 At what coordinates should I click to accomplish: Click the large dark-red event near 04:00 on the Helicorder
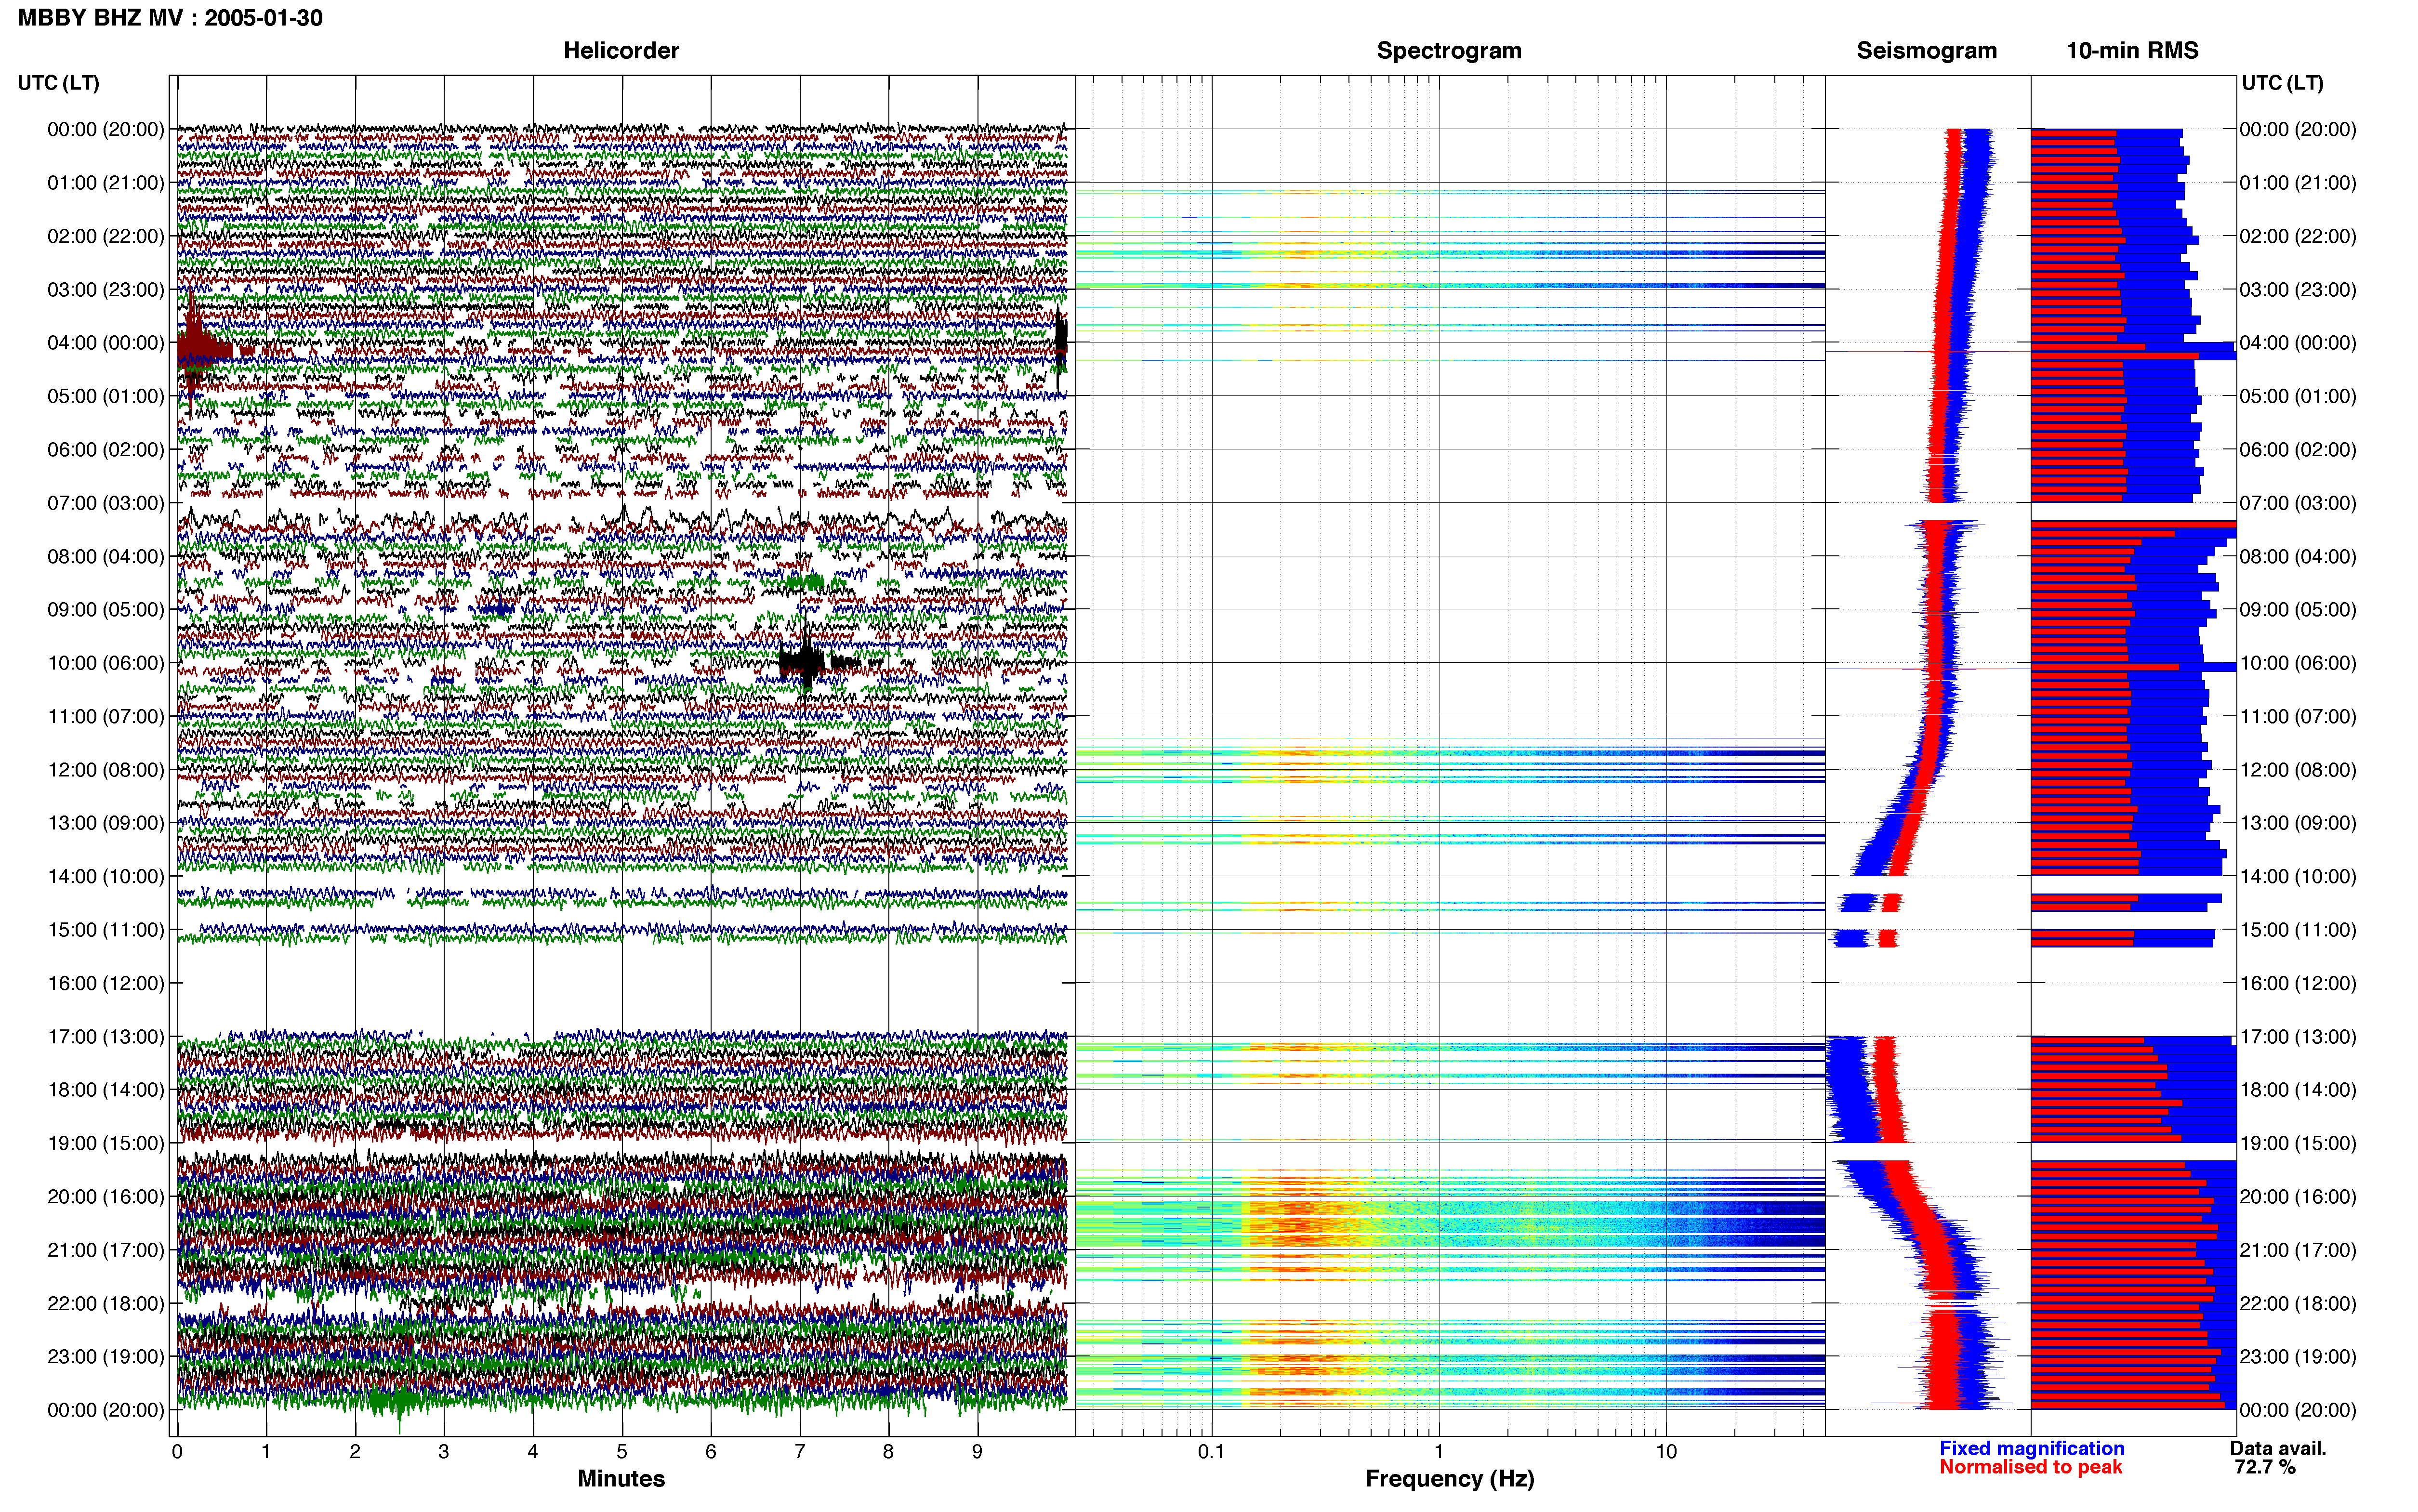[205, 350]
